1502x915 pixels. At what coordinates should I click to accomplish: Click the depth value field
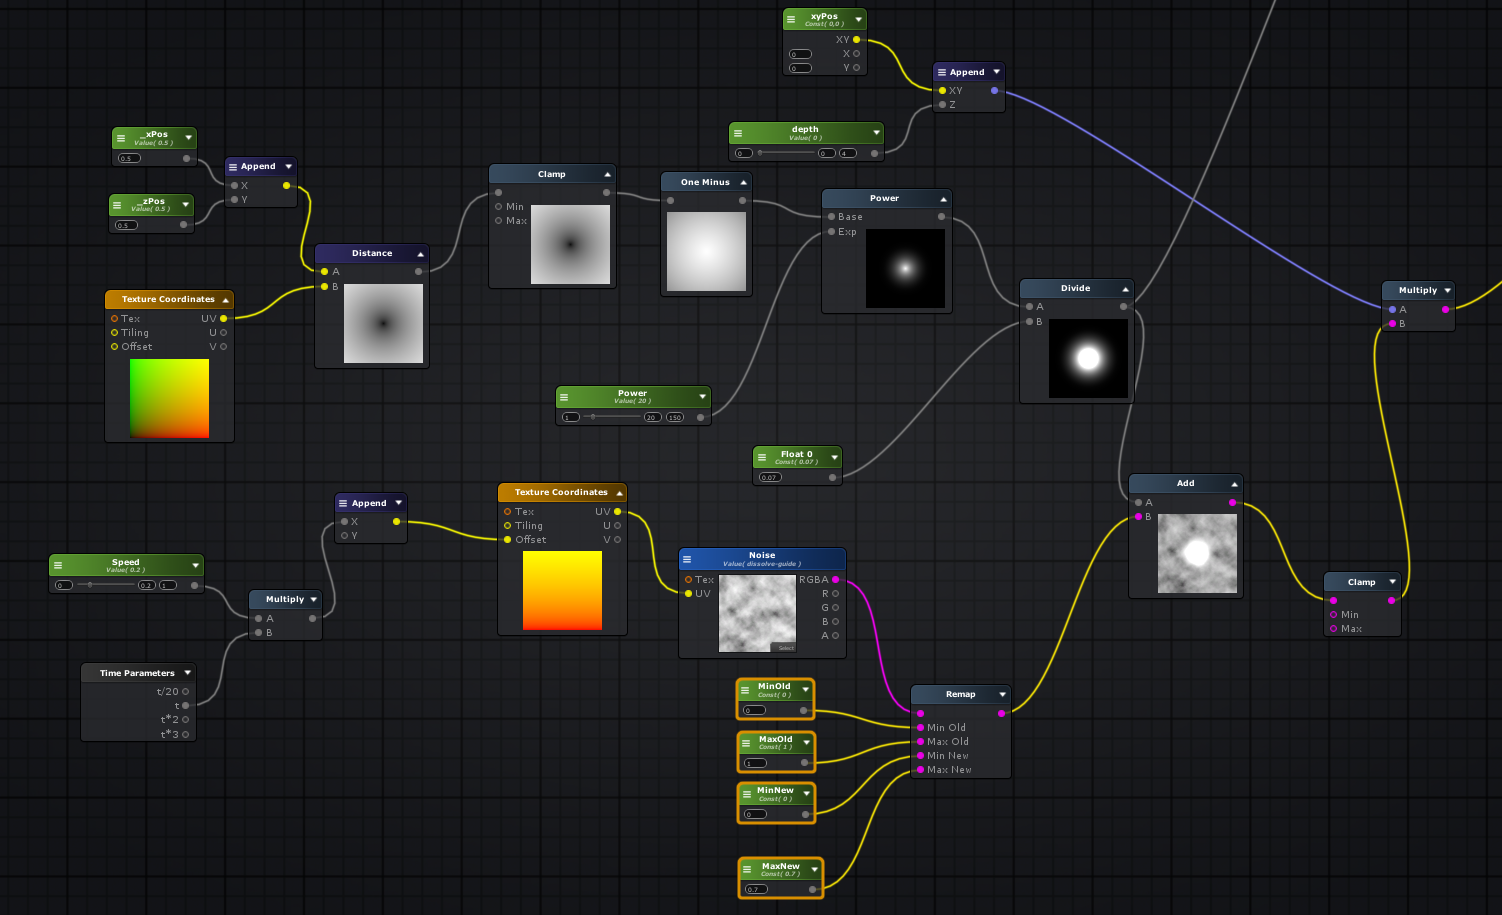pos(743,152)
